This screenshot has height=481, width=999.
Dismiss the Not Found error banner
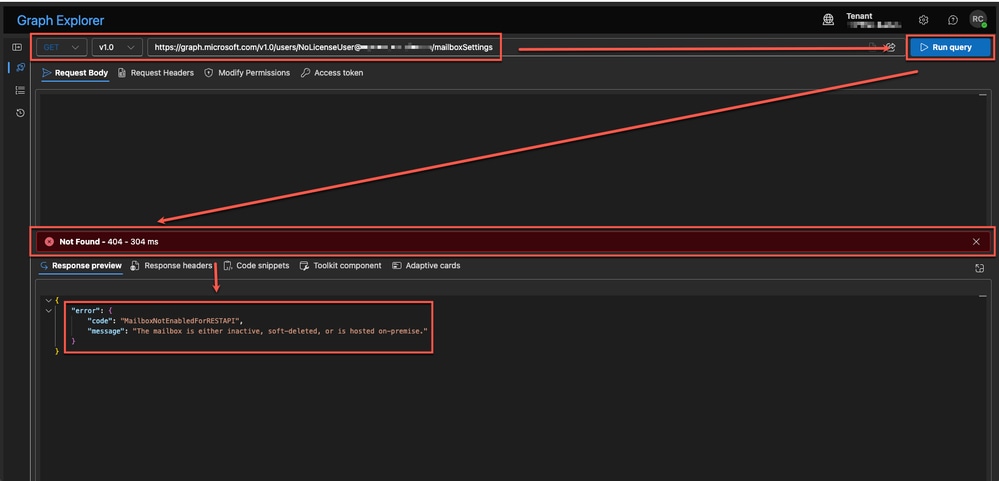(976, 241)
